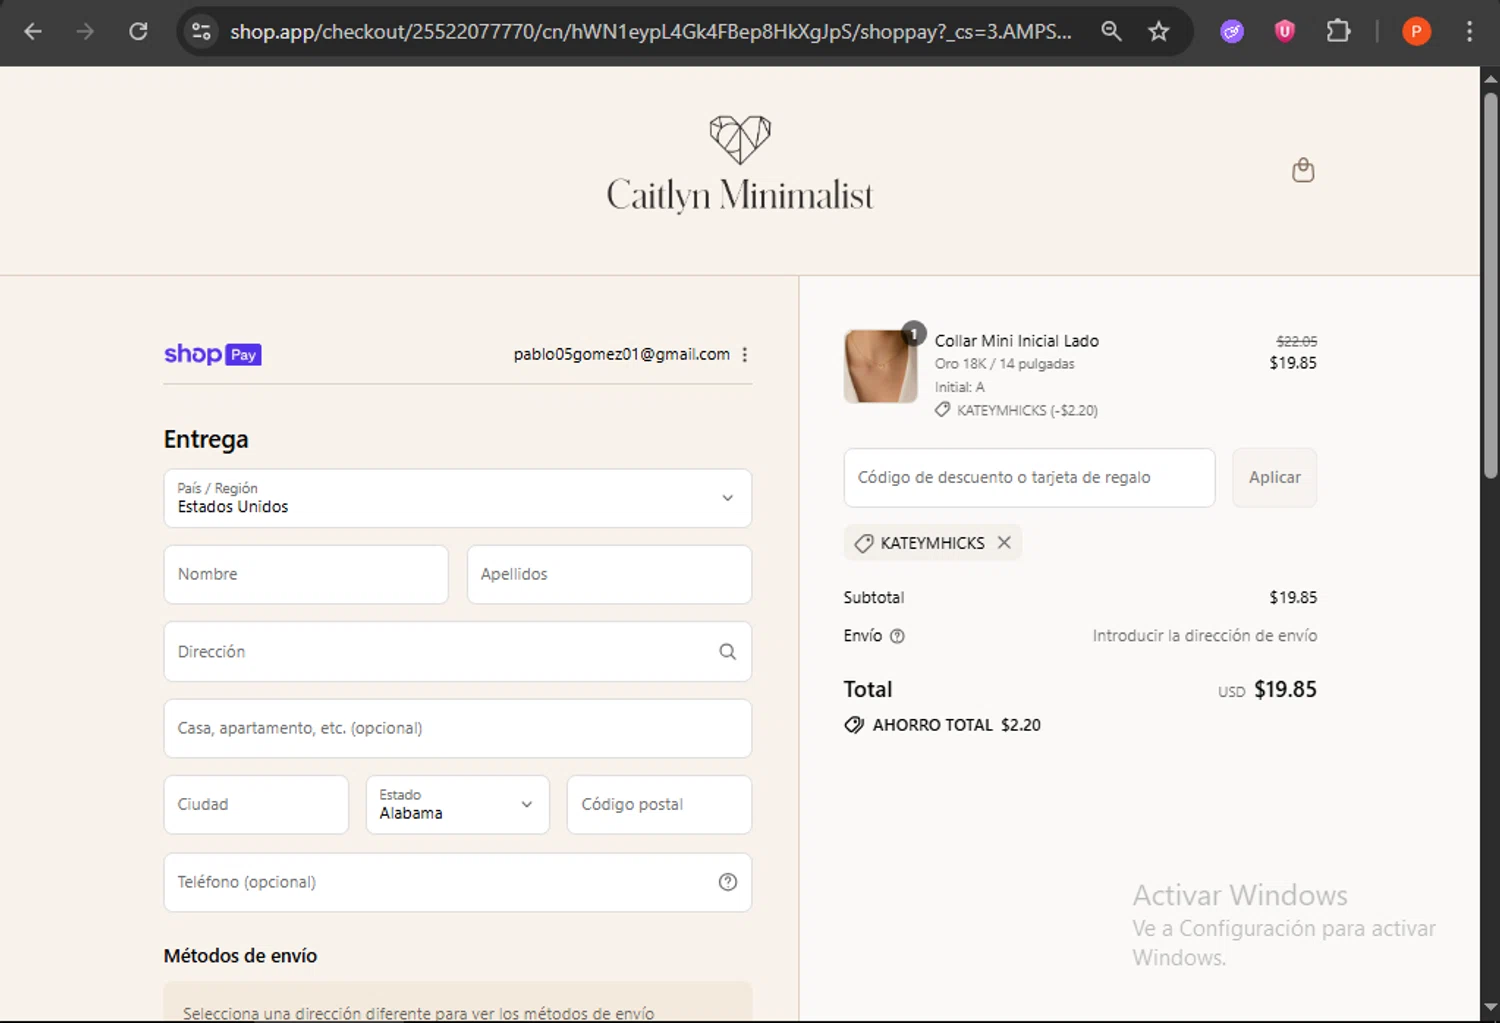
Task: Click the Código postal field
Action: coord(659,804)
